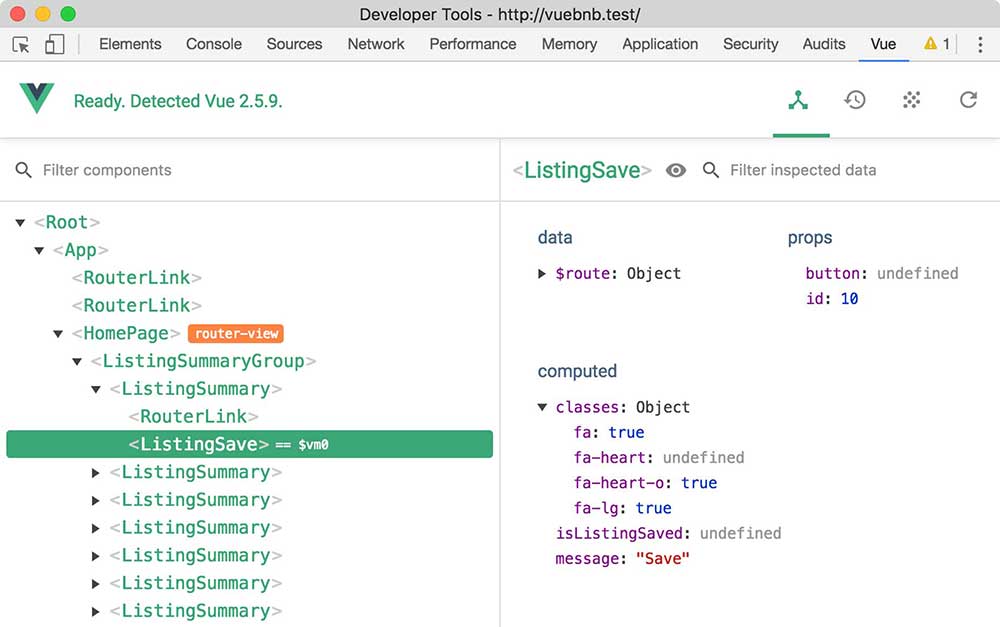Click the search icon beside Filter components

24,170
